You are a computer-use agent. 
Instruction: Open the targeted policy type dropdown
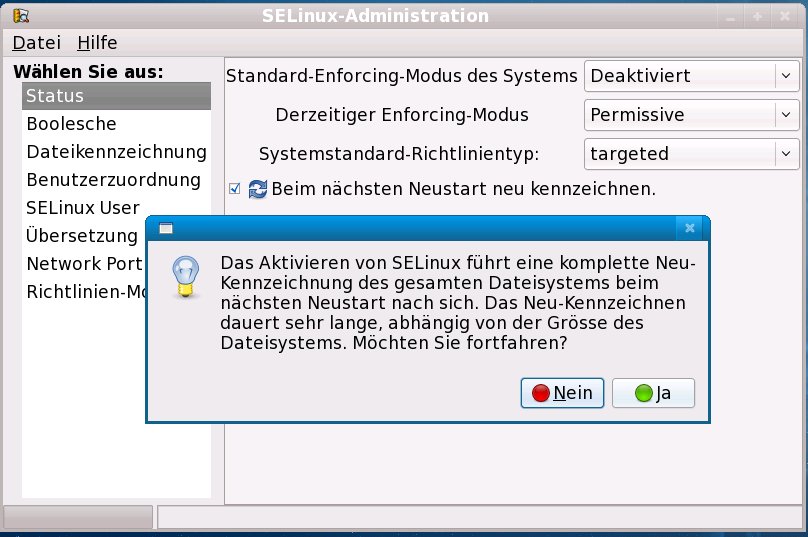tap(691, 153)
